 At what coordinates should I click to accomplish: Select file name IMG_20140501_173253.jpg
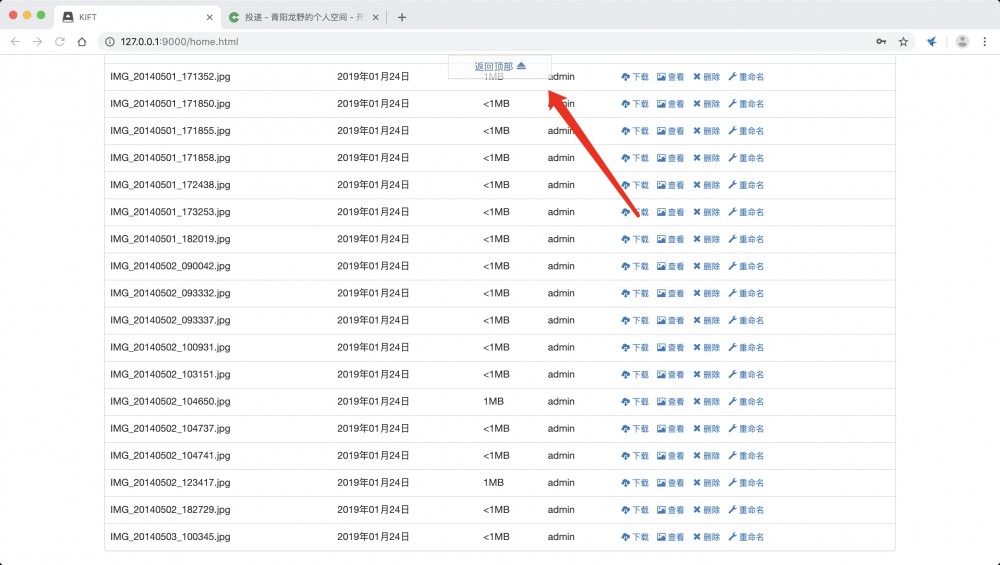pyautogui.click(x=170, y=212)
